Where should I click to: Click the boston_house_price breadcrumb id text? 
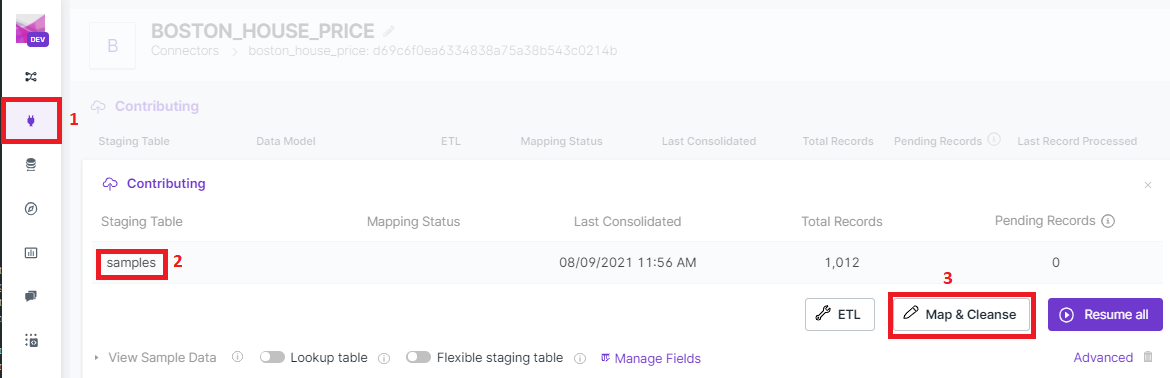point(434,51)
